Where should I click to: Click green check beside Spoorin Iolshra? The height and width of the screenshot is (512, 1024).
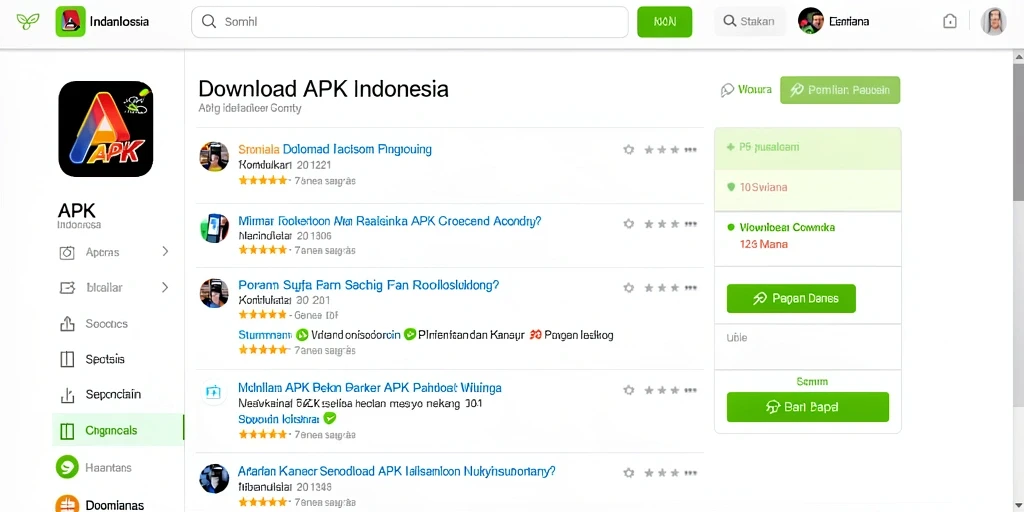point(330,418)
